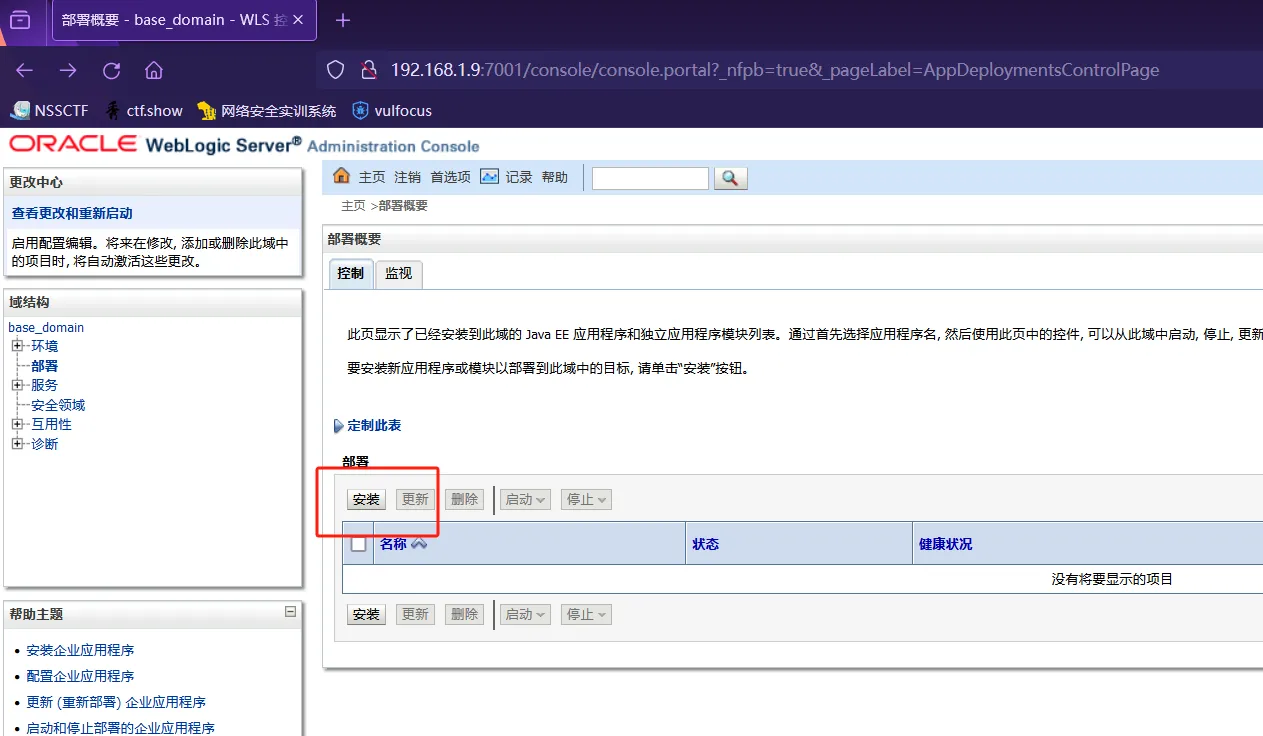Open the browser home page

(x=154, y=70)
